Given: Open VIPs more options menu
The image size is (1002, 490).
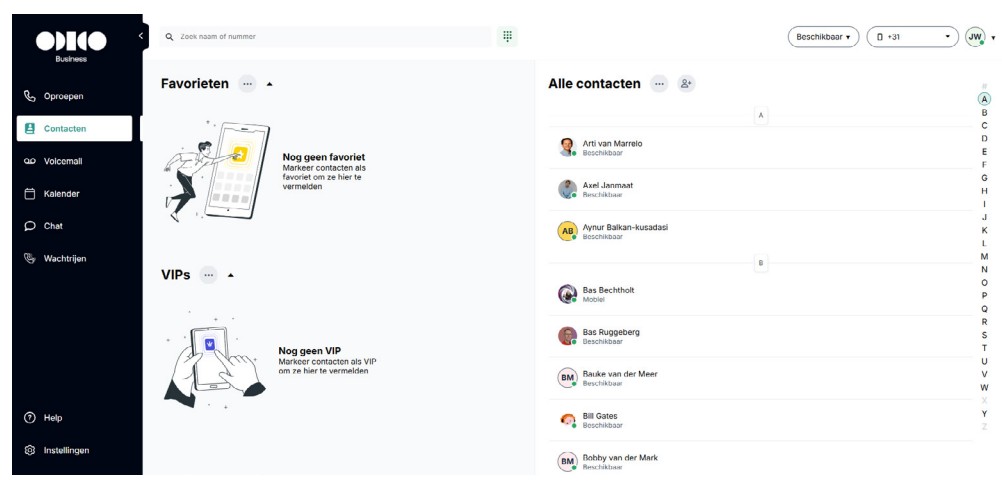Looking at the screenshot, I should pos(208,275).
